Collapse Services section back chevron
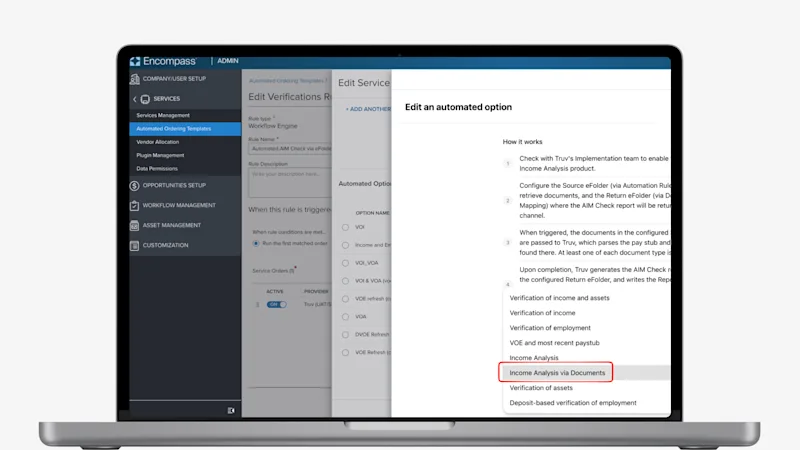Viewport: 800px width, 450px height. pos(135,99)
